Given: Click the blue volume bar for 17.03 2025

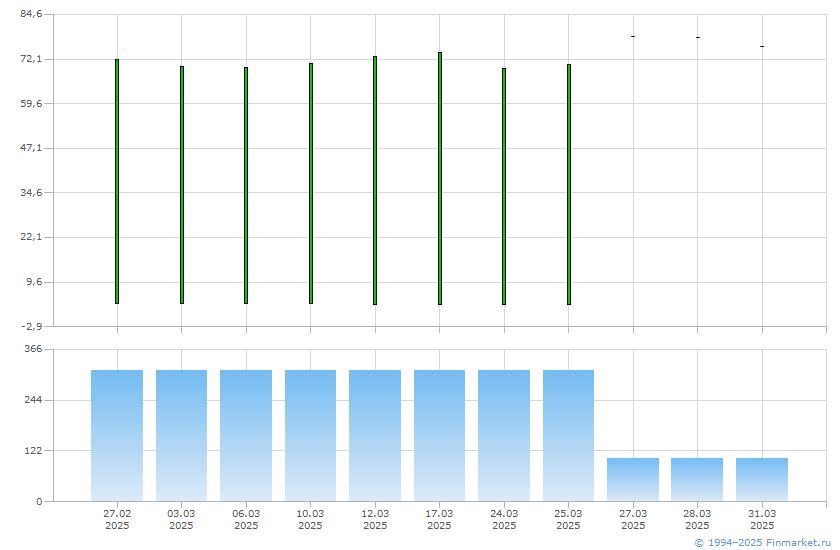Looking at the screenshot, I should coord(440,435).
